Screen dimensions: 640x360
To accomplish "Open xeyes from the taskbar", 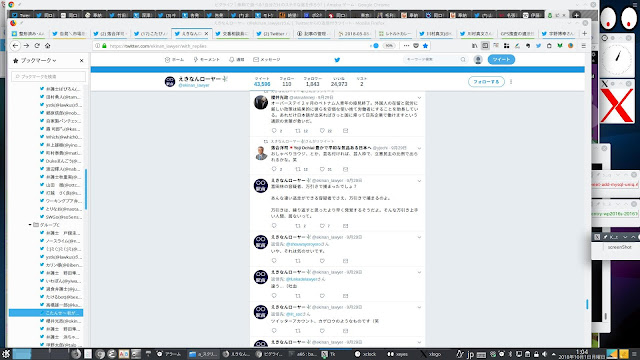I will pyautogui.click(x=397, y=354).
